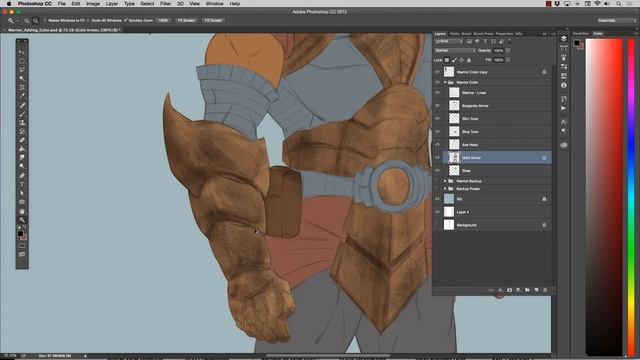
Task: Open the Zoom tool preset picker arrow
Action: [17, 20]
